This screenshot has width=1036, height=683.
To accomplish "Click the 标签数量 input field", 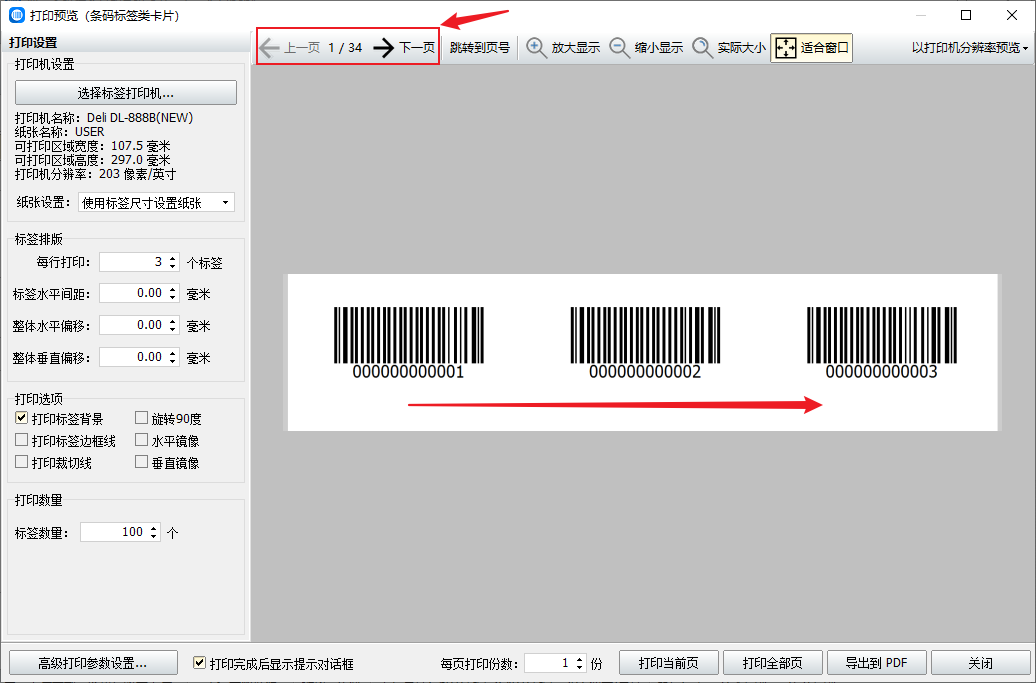I will (x=114, y=532).
